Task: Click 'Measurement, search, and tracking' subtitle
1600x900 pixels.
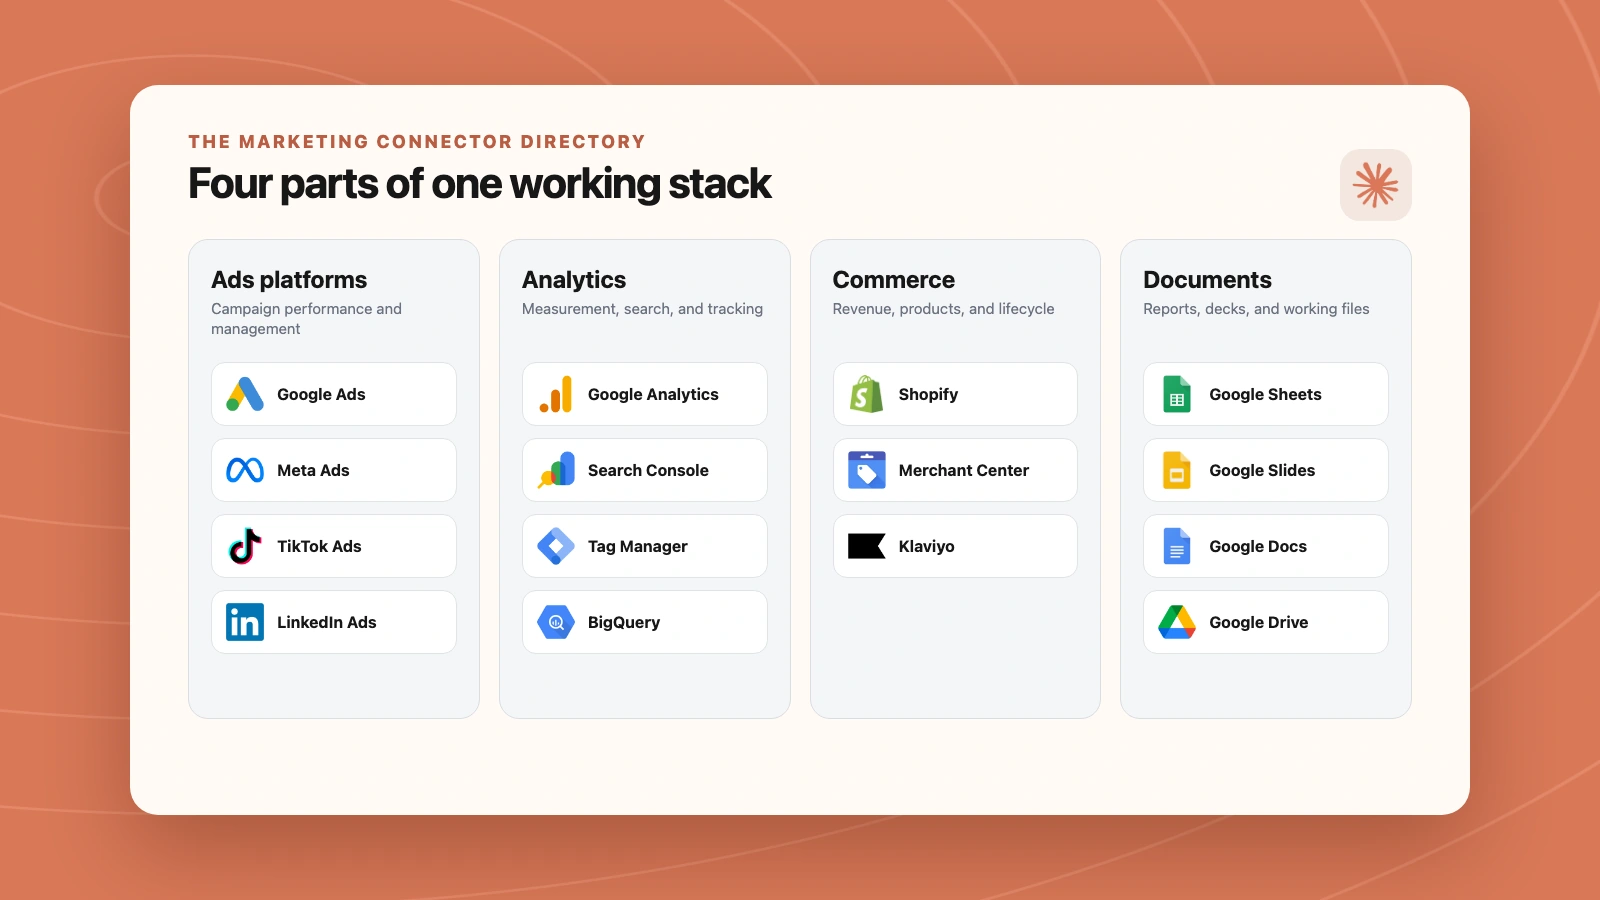Action: point(642,309)
